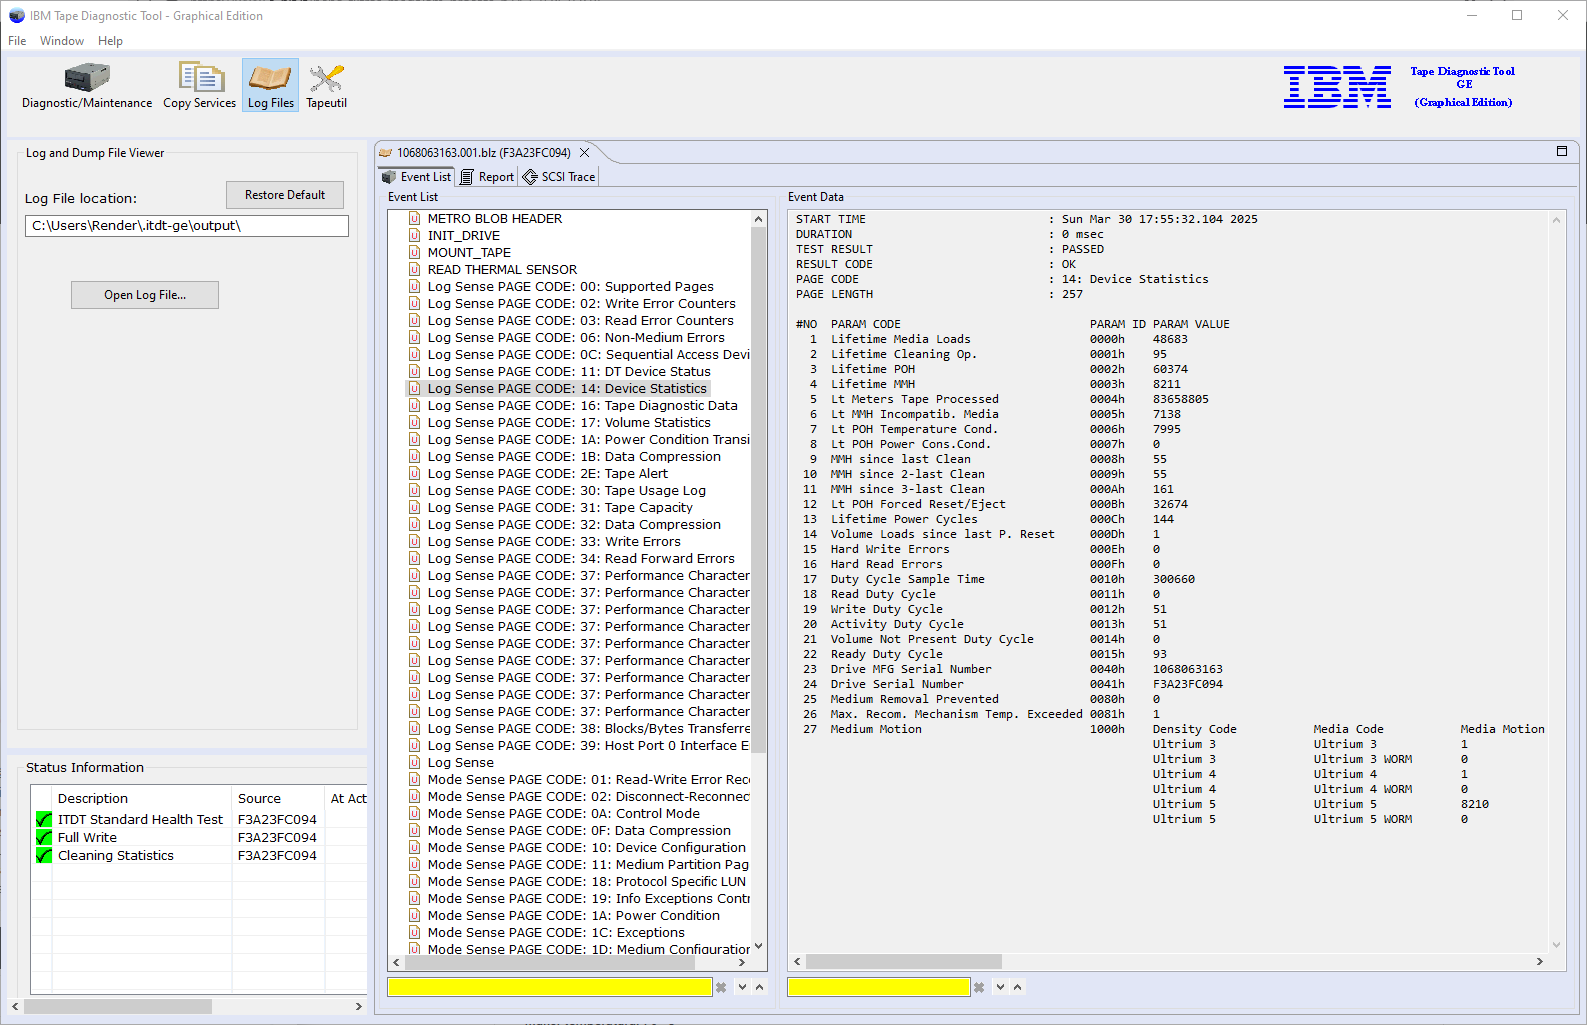Click the Open Log File... button
The image size is (1587, 1025).
pyautogui.click(x=145, y=295)
